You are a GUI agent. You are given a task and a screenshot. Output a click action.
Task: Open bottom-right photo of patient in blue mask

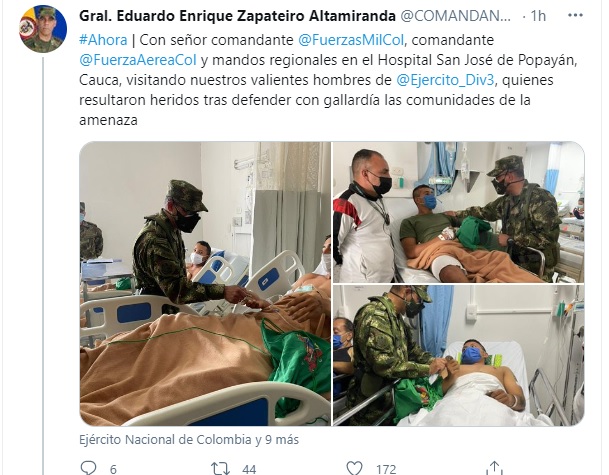click(x=459, y=356)
